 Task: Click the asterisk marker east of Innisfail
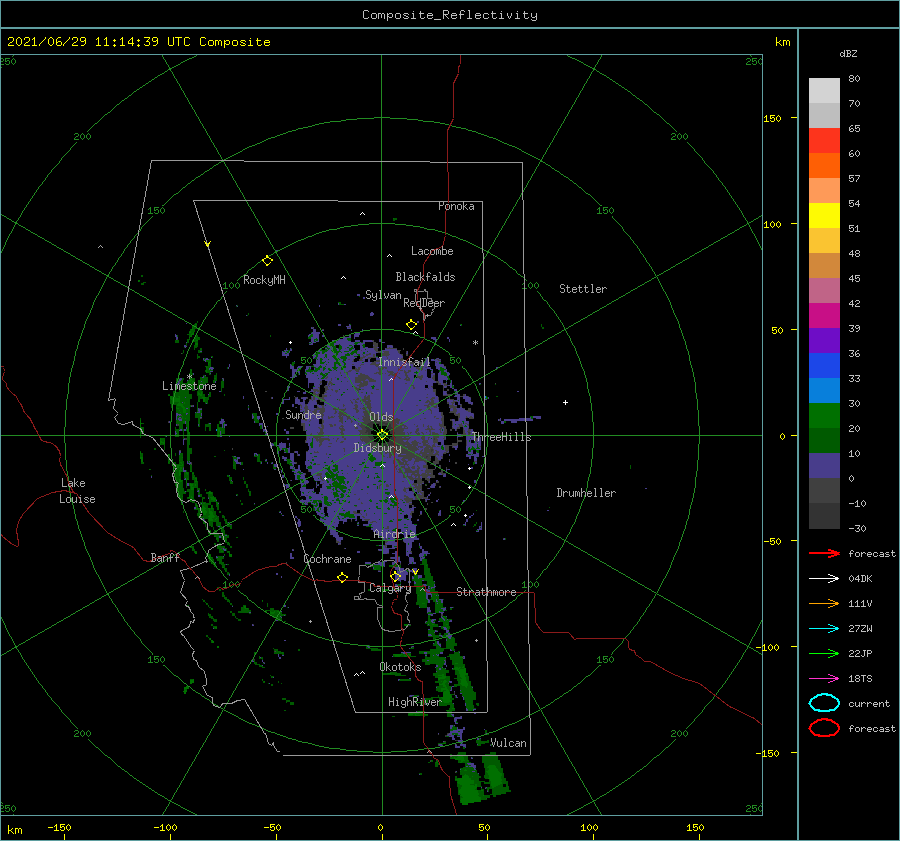pos(475,343)
